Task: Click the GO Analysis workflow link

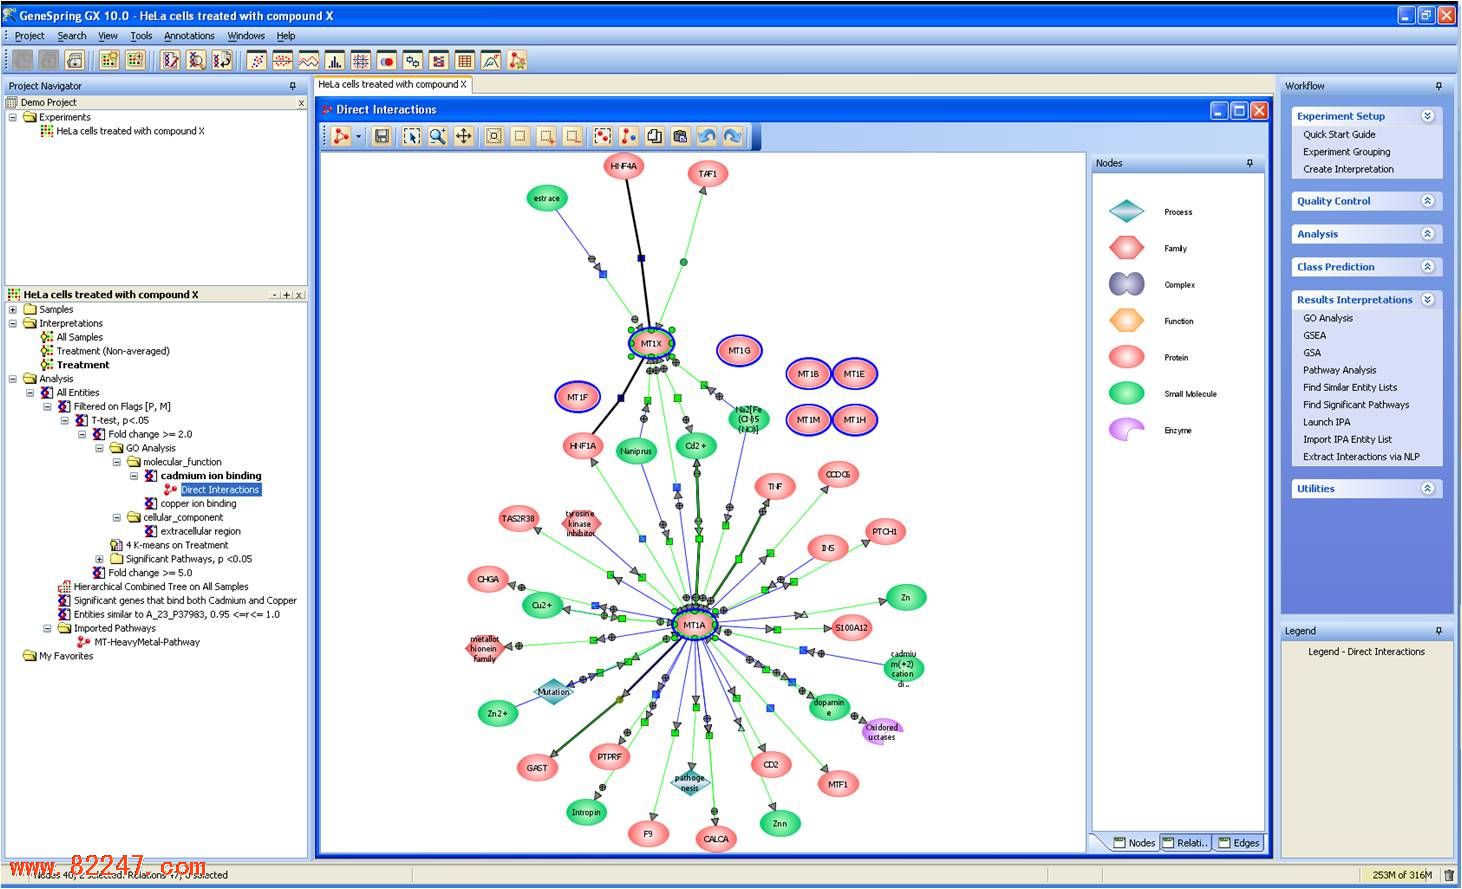Action: point(1327,318)
